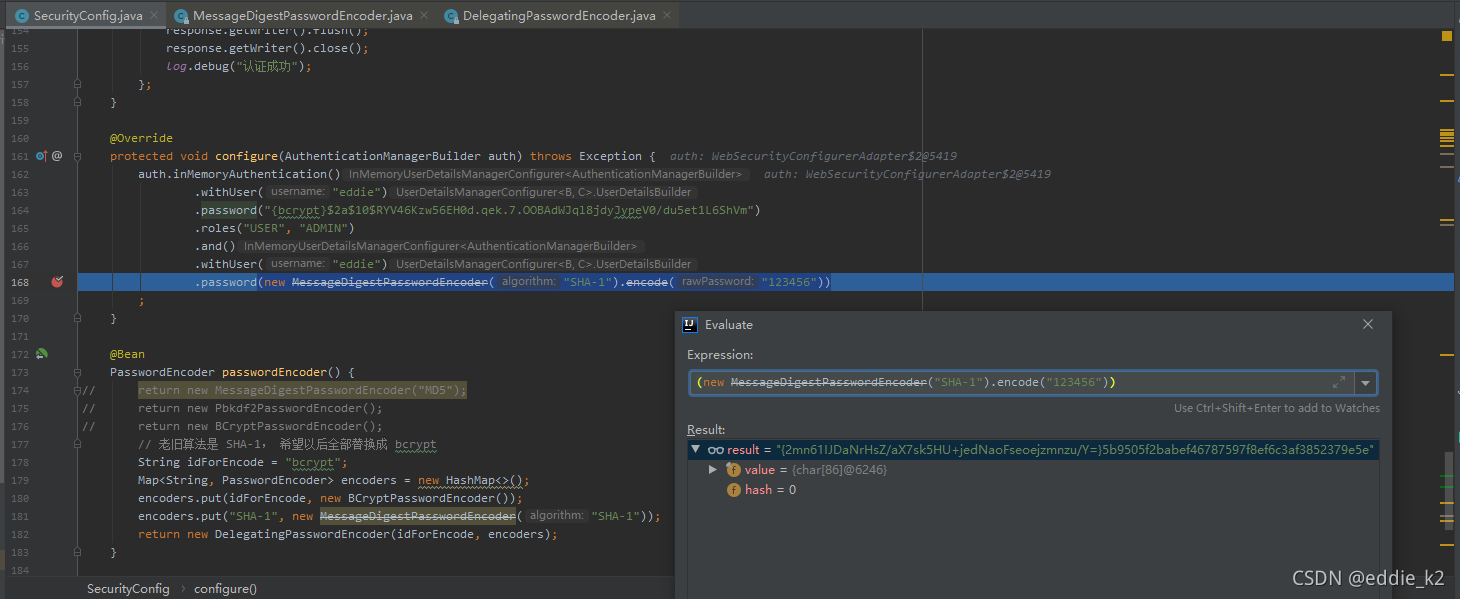Click the Expression label in Evaluate dialog
1460x599 pixels.
[720, 355]
